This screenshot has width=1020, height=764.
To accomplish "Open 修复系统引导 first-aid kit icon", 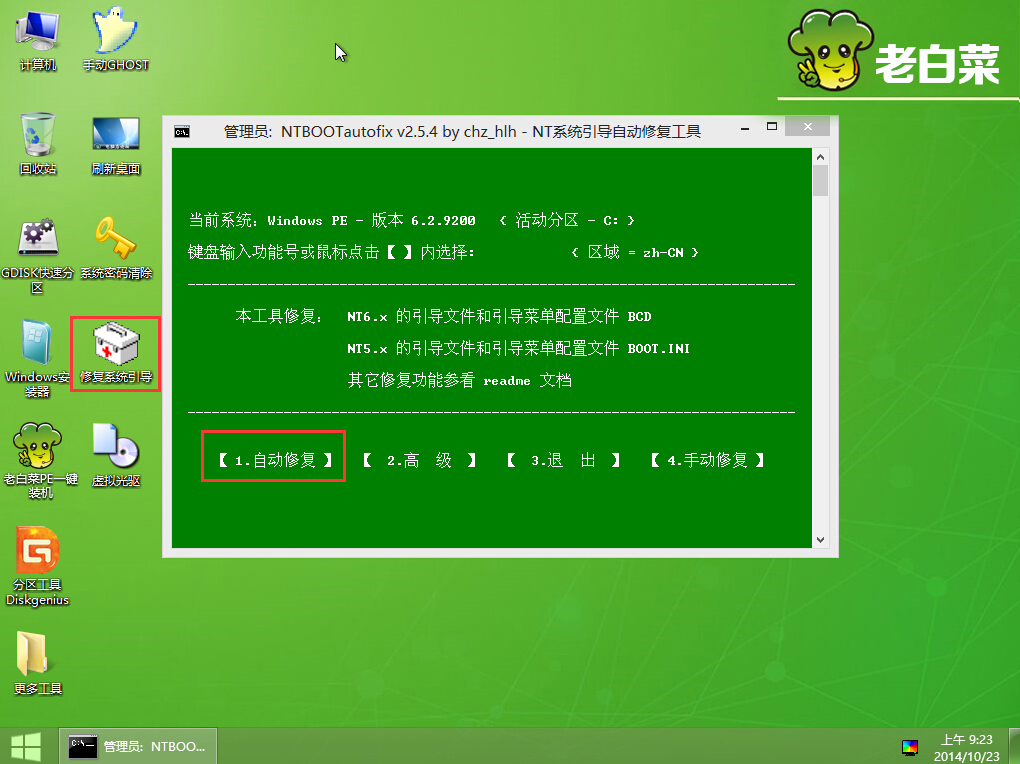I will coord(116,353).
